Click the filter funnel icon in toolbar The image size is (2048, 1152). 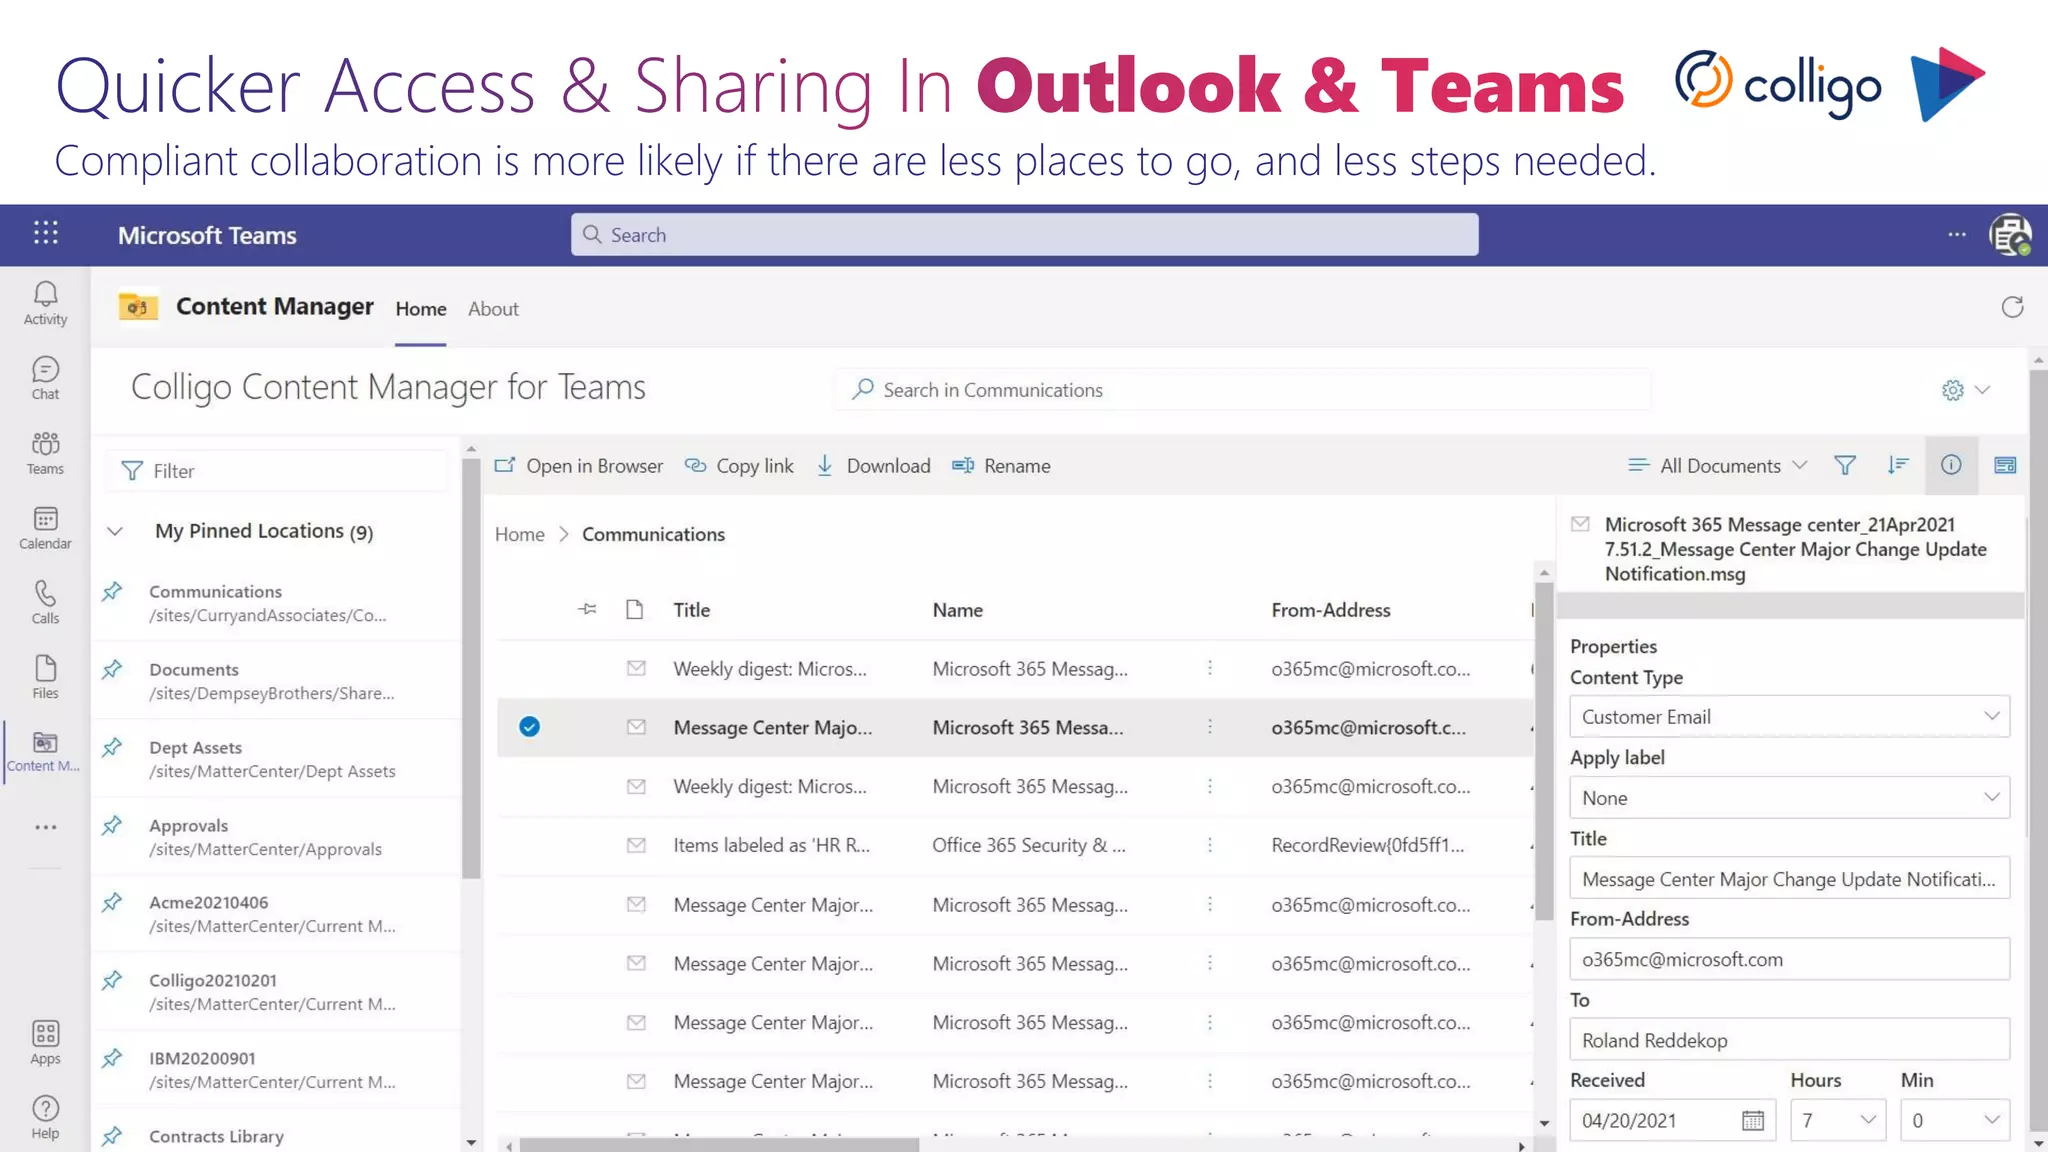pyautogui.click(x=1845, y=465)
